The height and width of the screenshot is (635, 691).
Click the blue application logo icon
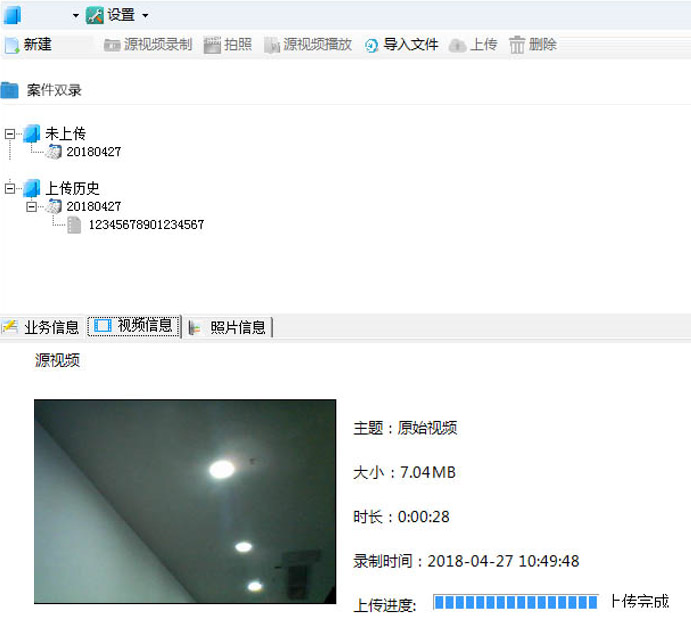click(x=12, y=15)
